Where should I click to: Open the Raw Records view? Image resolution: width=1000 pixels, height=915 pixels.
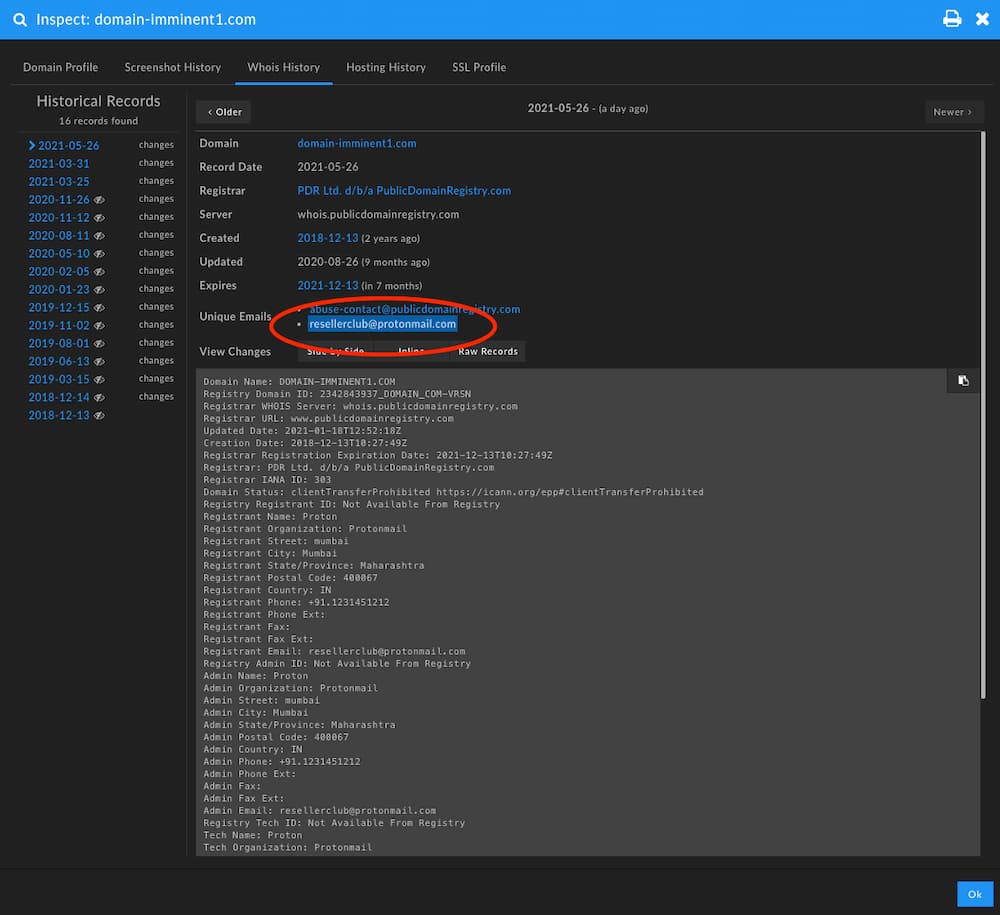pyautogui.click(x=488, y=351)
